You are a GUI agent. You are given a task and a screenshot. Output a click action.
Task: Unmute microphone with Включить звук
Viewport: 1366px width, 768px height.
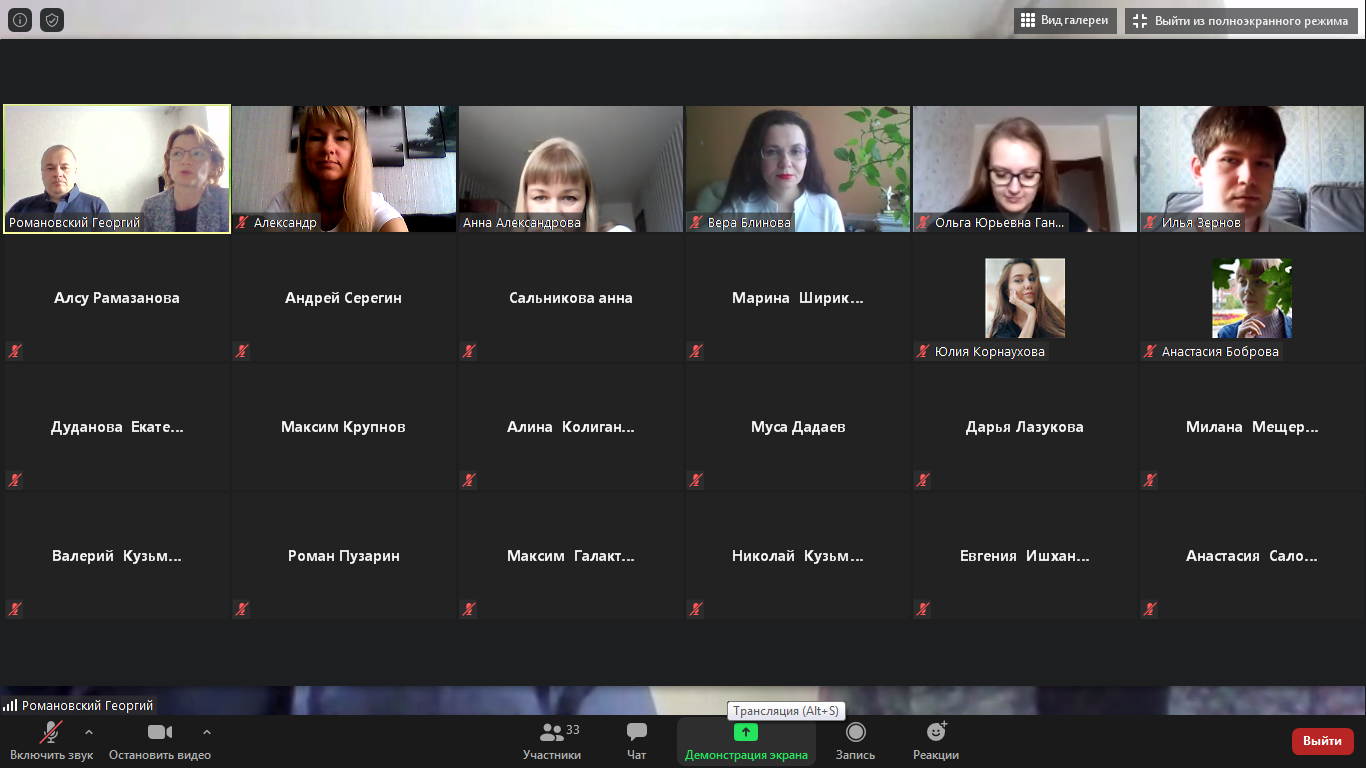pos(52,741)
